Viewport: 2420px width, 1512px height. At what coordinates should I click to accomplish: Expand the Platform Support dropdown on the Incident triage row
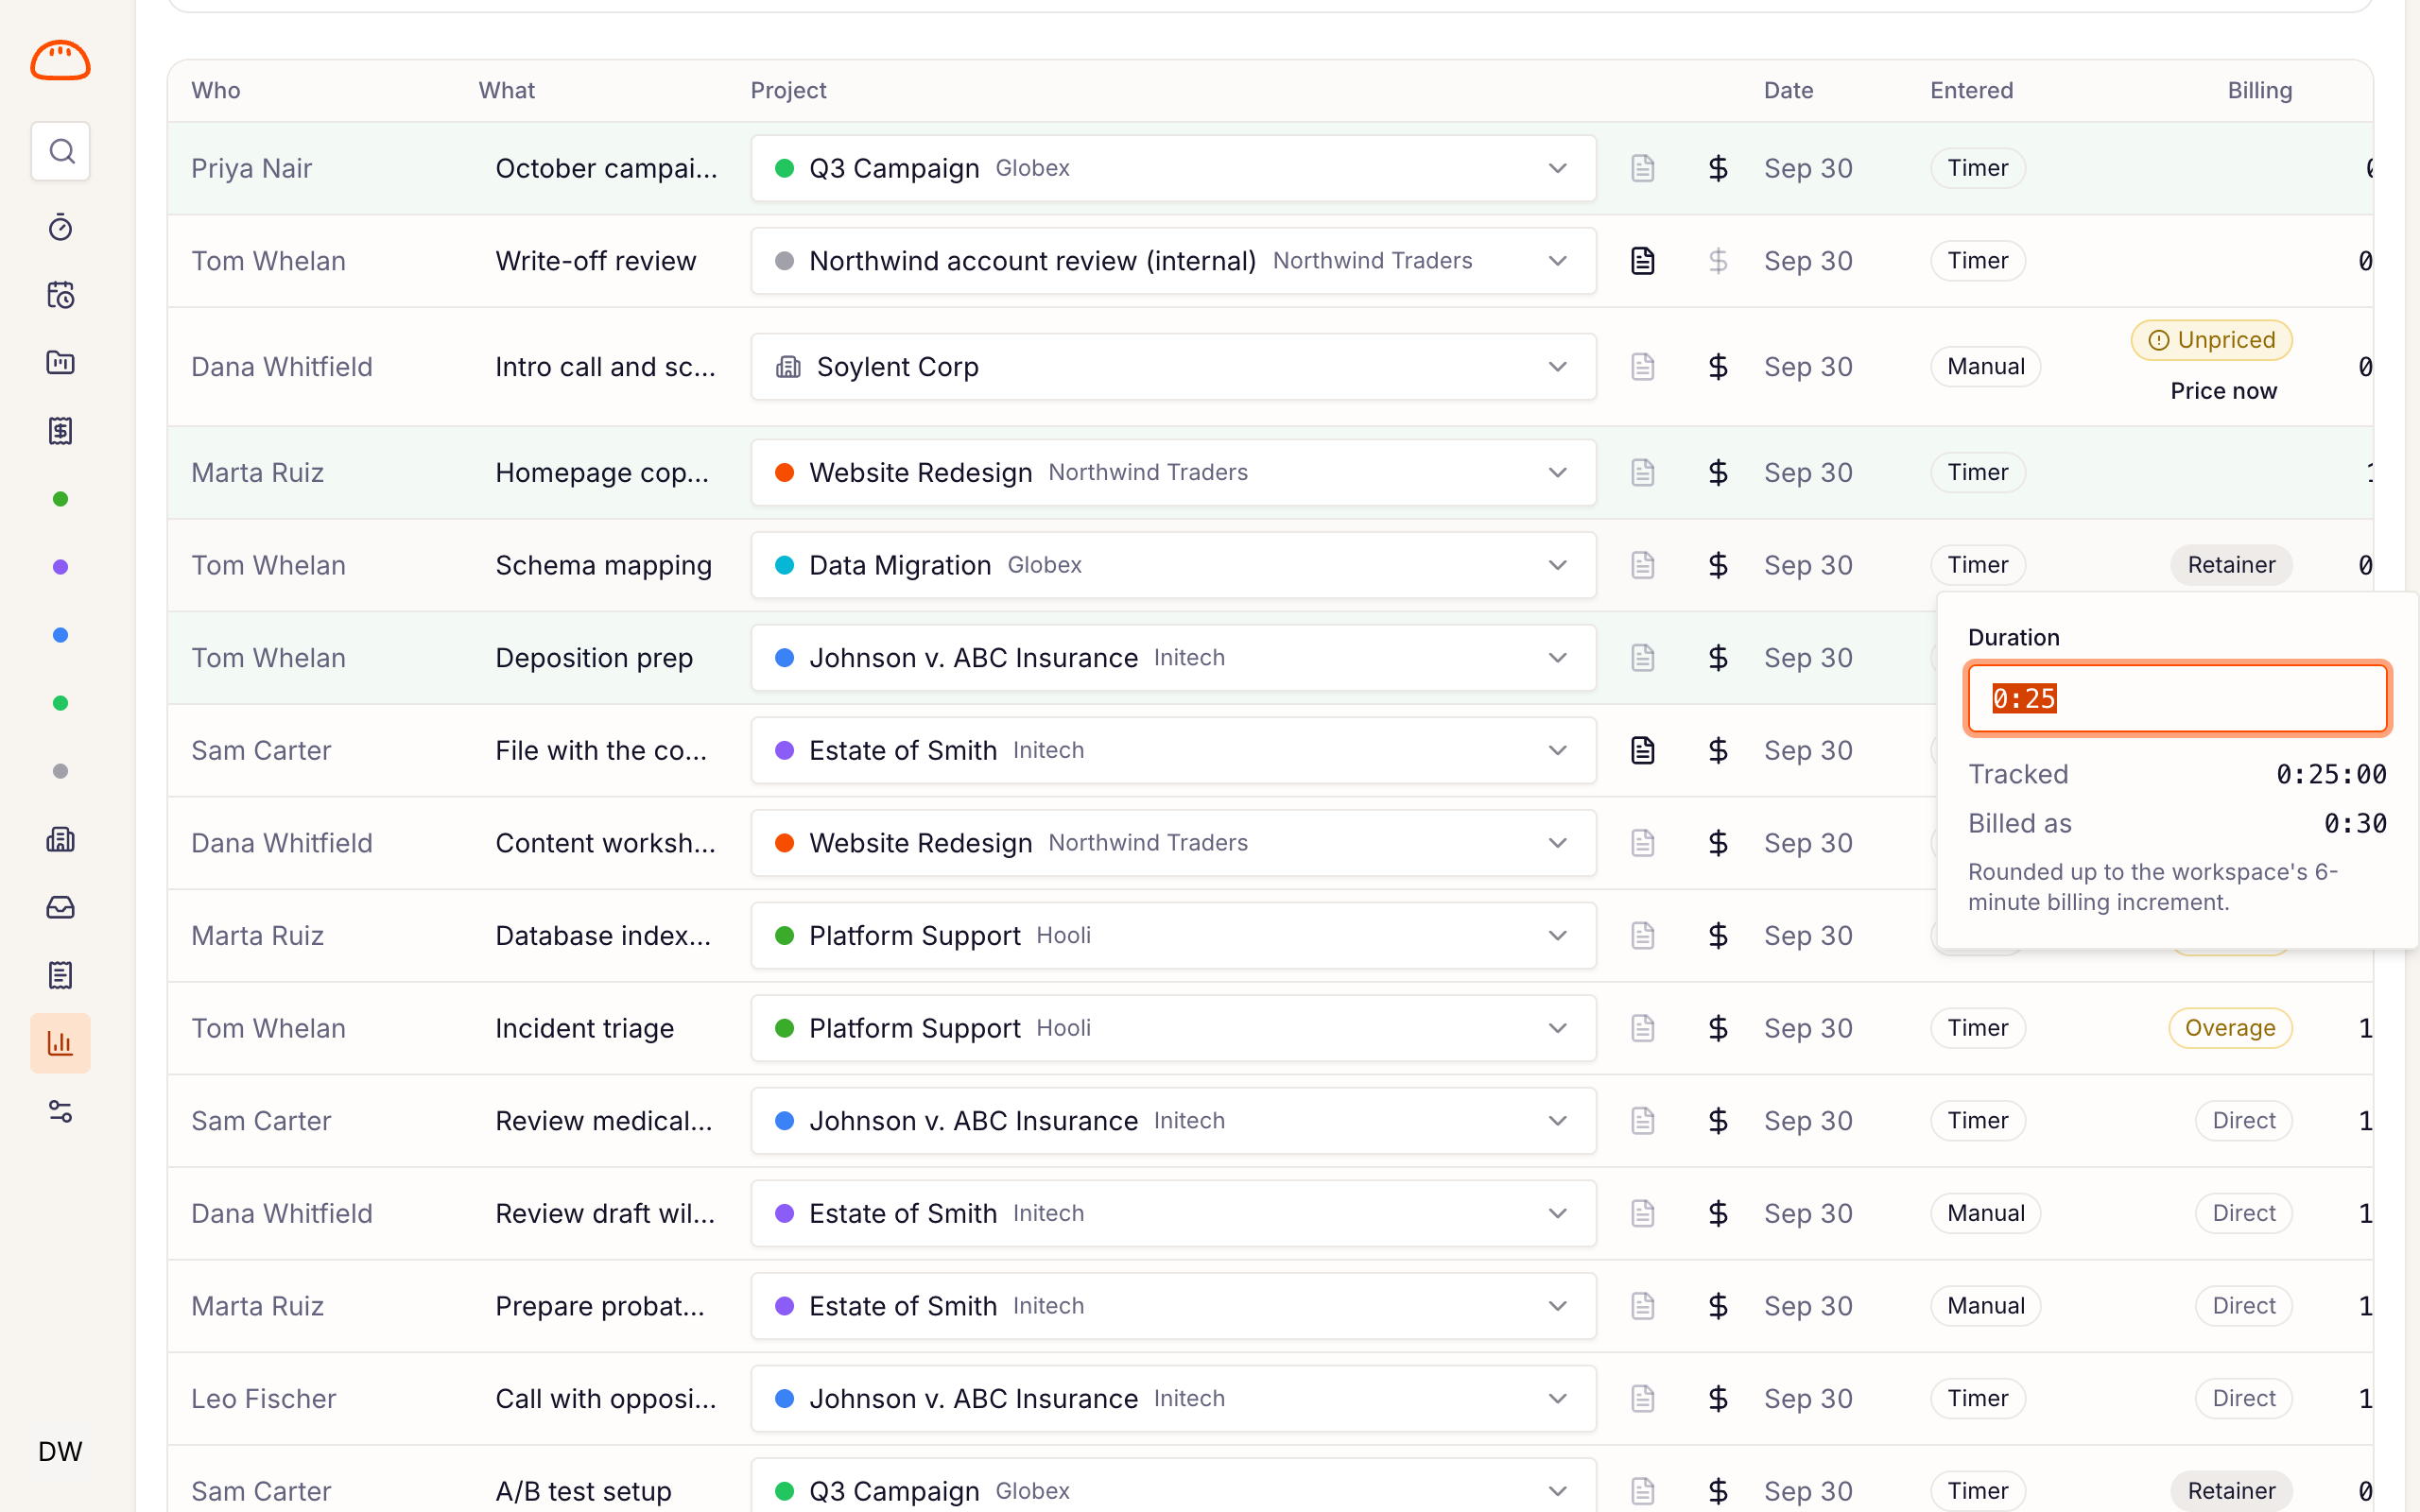[x=1173, y=1028]
